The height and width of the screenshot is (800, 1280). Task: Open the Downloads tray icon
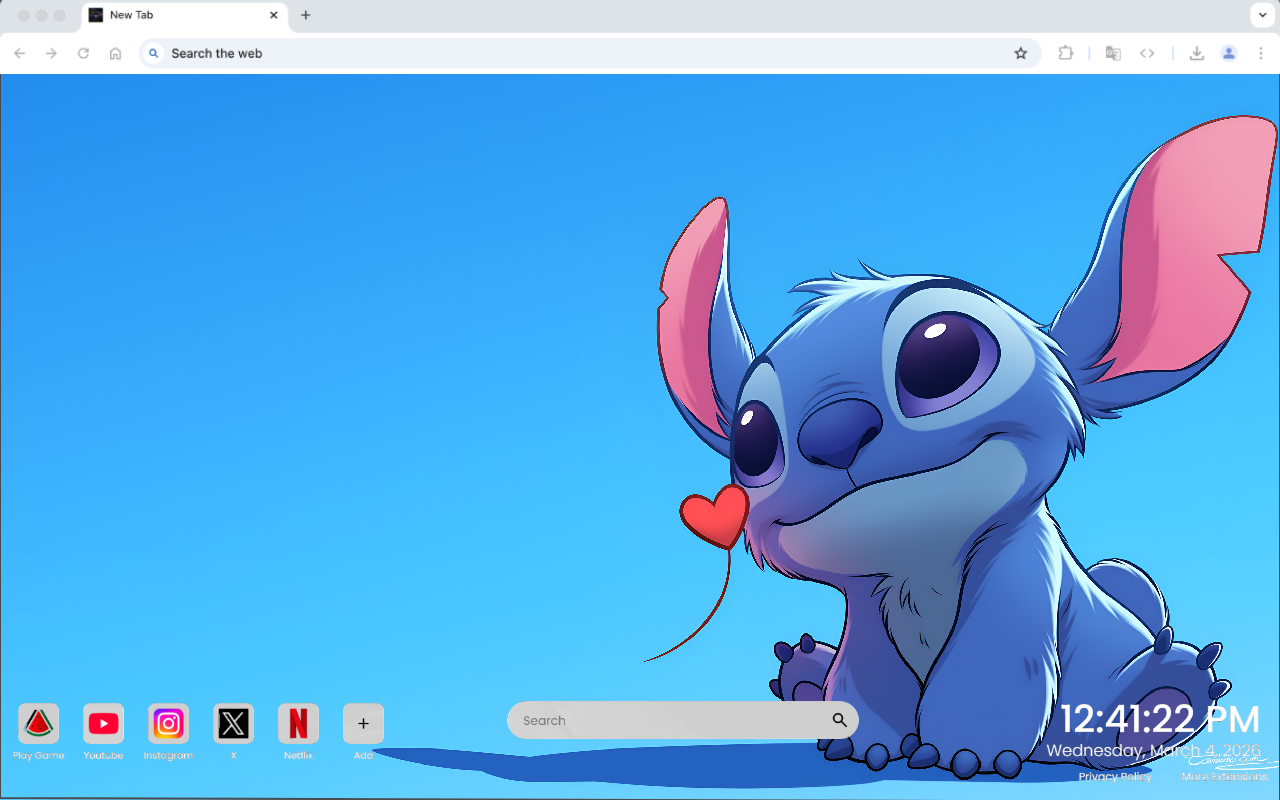click(1196, 53)
